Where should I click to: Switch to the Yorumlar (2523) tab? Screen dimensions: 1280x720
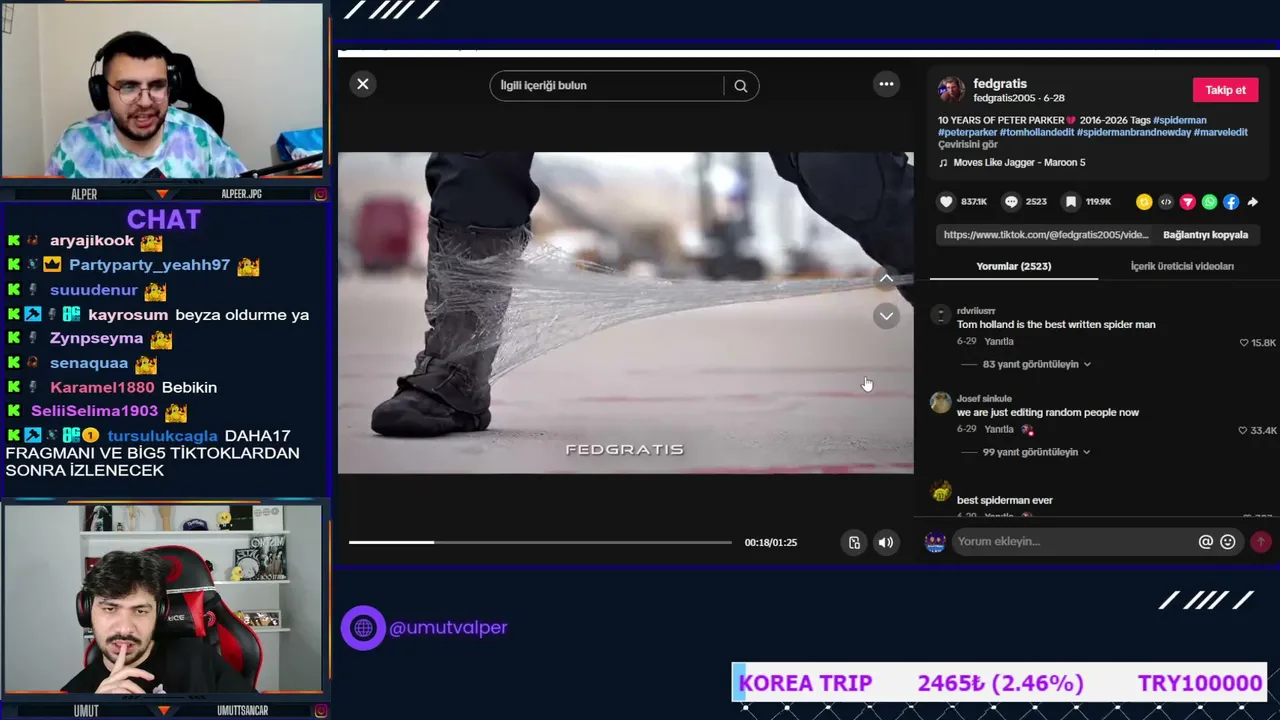pyautogui.click(x=1014, y=267)
